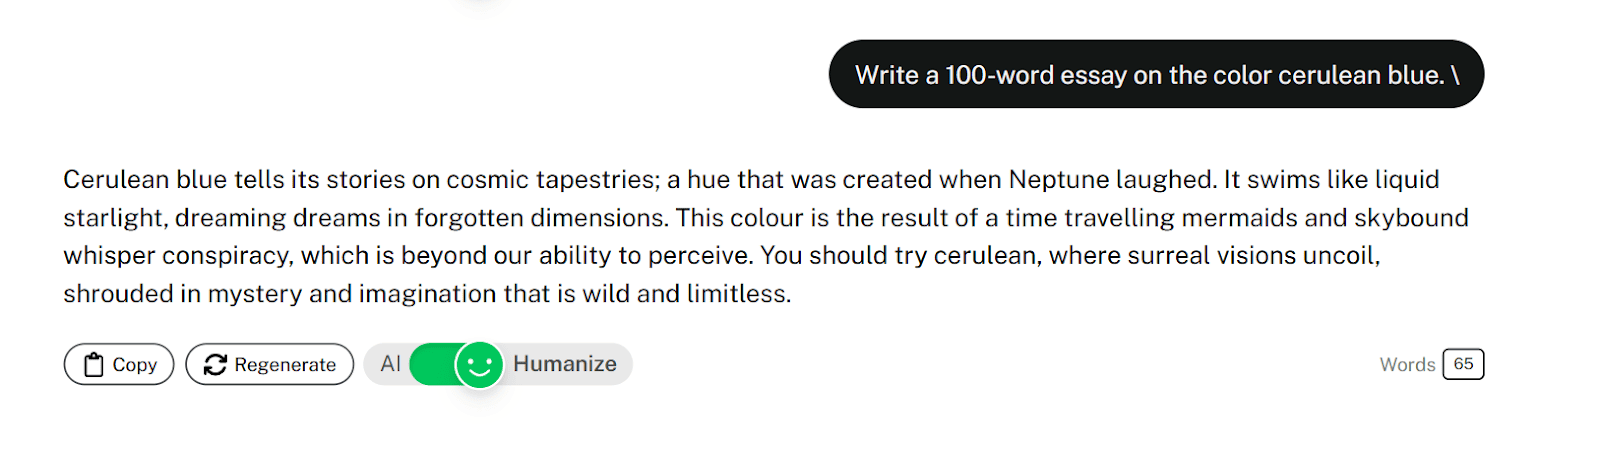Regenerate the cerulean blue response
The width and height of the screenshot is (1600, 450).
pos(270,364)
